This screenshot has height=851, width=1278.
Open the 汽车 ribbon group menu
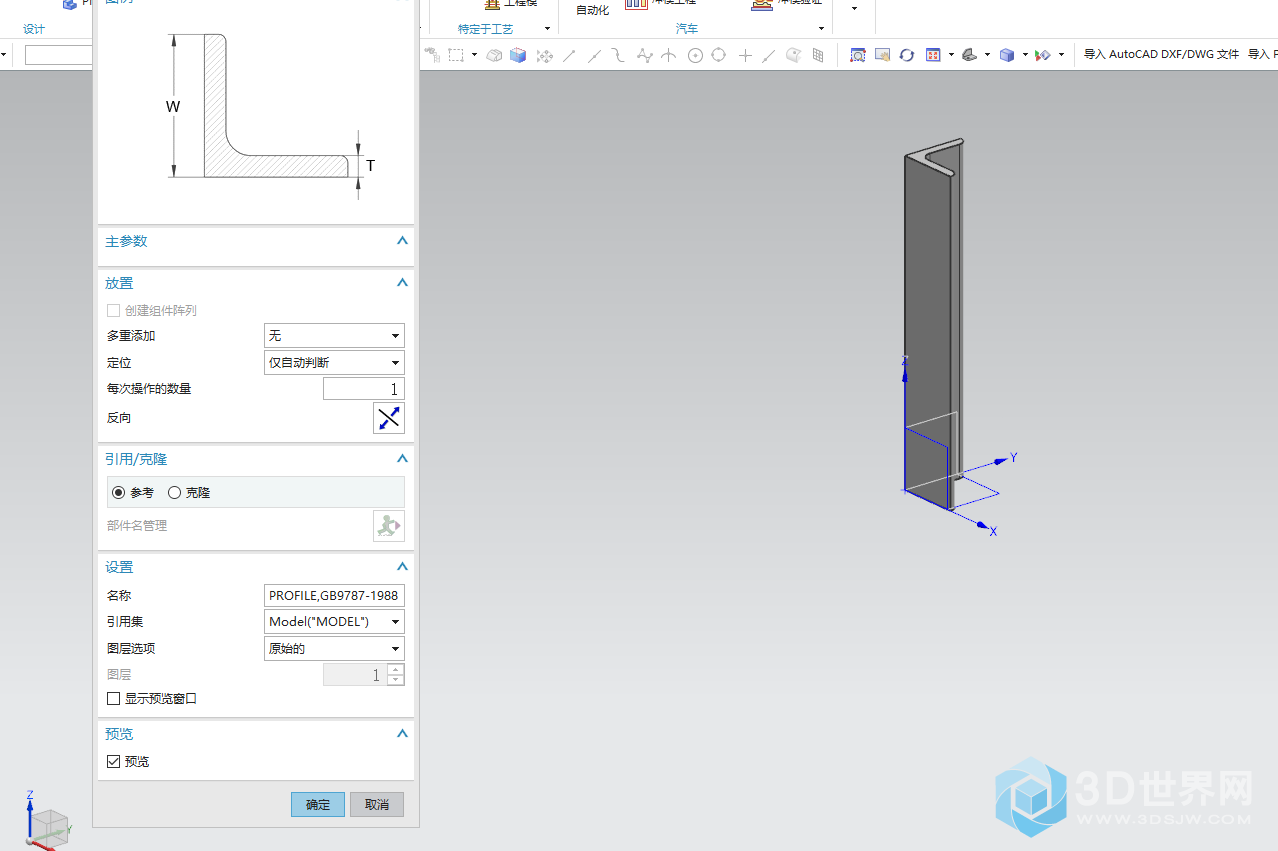click(821, 29)
